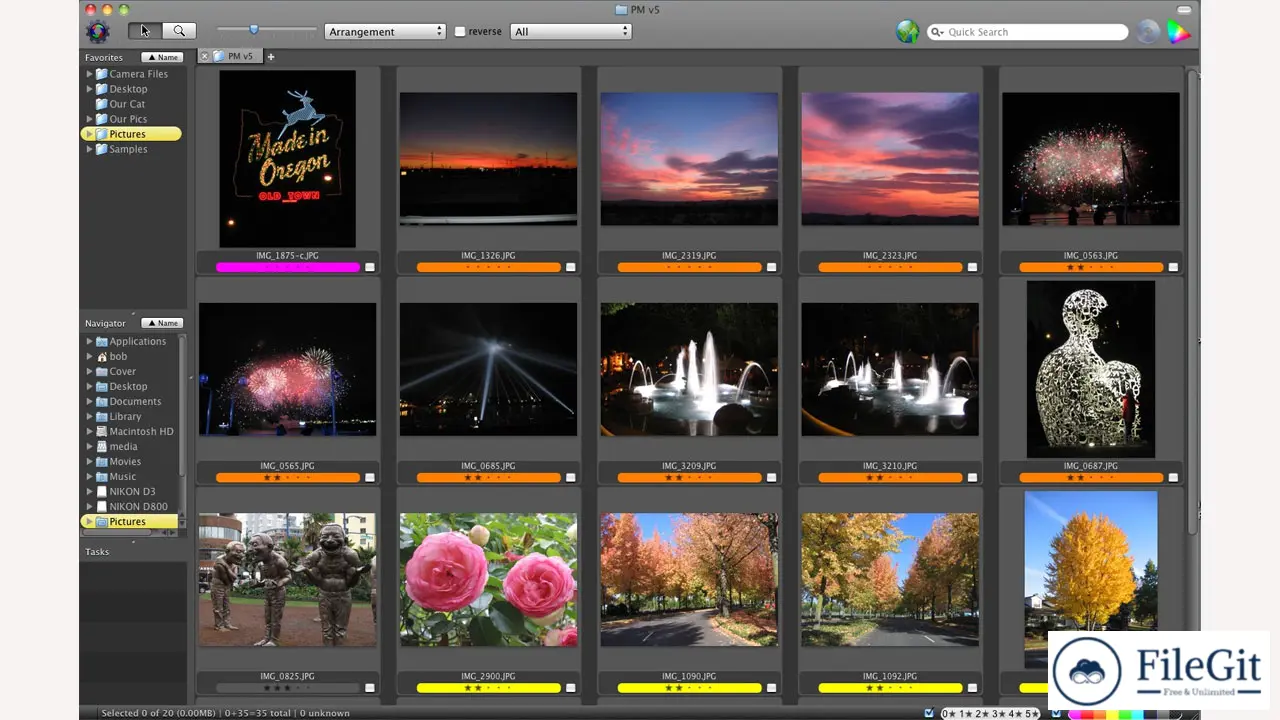
Task: Toggle the star rating filter checkbox
Action: tap(930, 713)
